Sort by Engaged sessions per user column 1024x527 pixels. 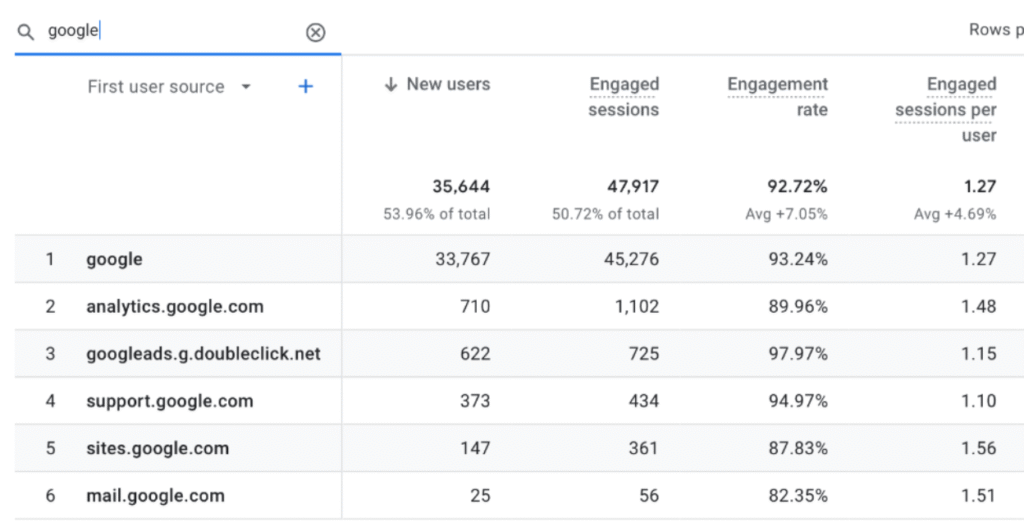946,109
